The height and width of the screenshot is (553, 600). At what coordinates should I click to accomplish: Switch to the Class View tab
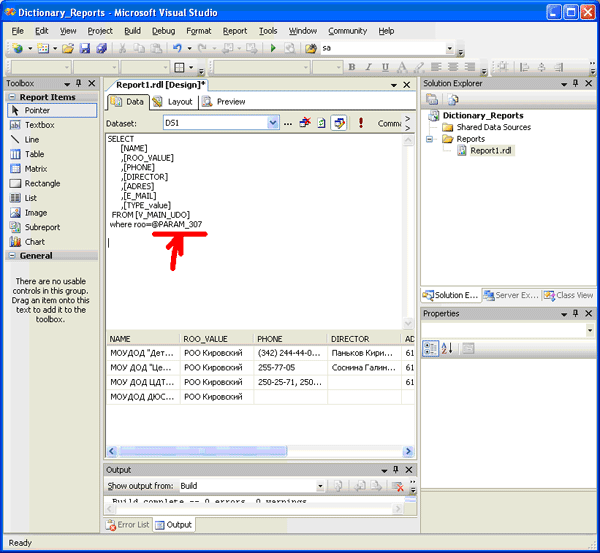point(569,295)
